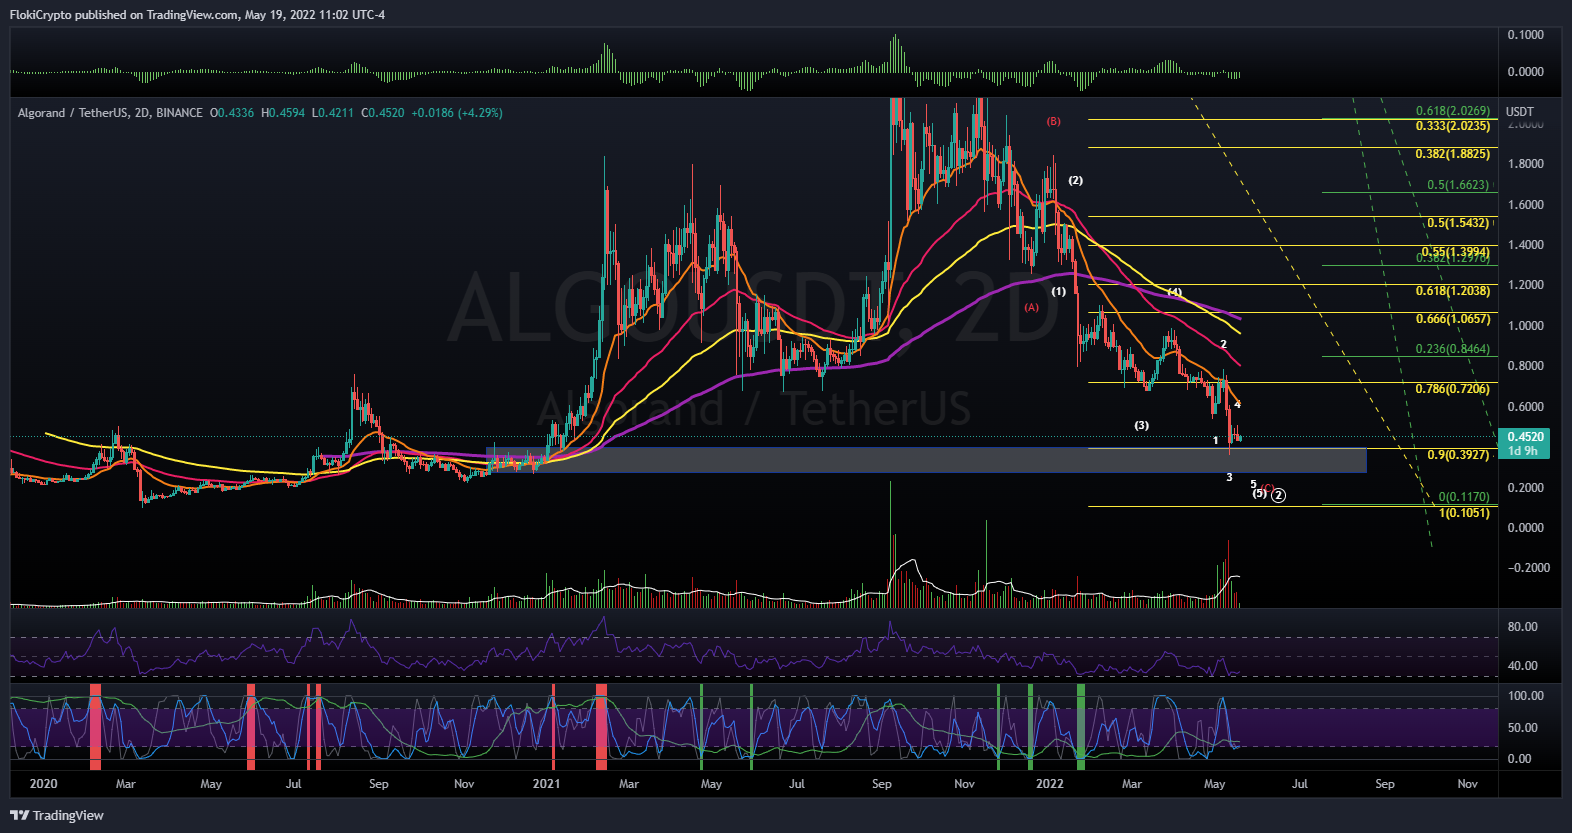The height and width of the screenshot is (833, 1572).
Task: Click the 1.8000 price axis value
Action: coord(1525,164)
